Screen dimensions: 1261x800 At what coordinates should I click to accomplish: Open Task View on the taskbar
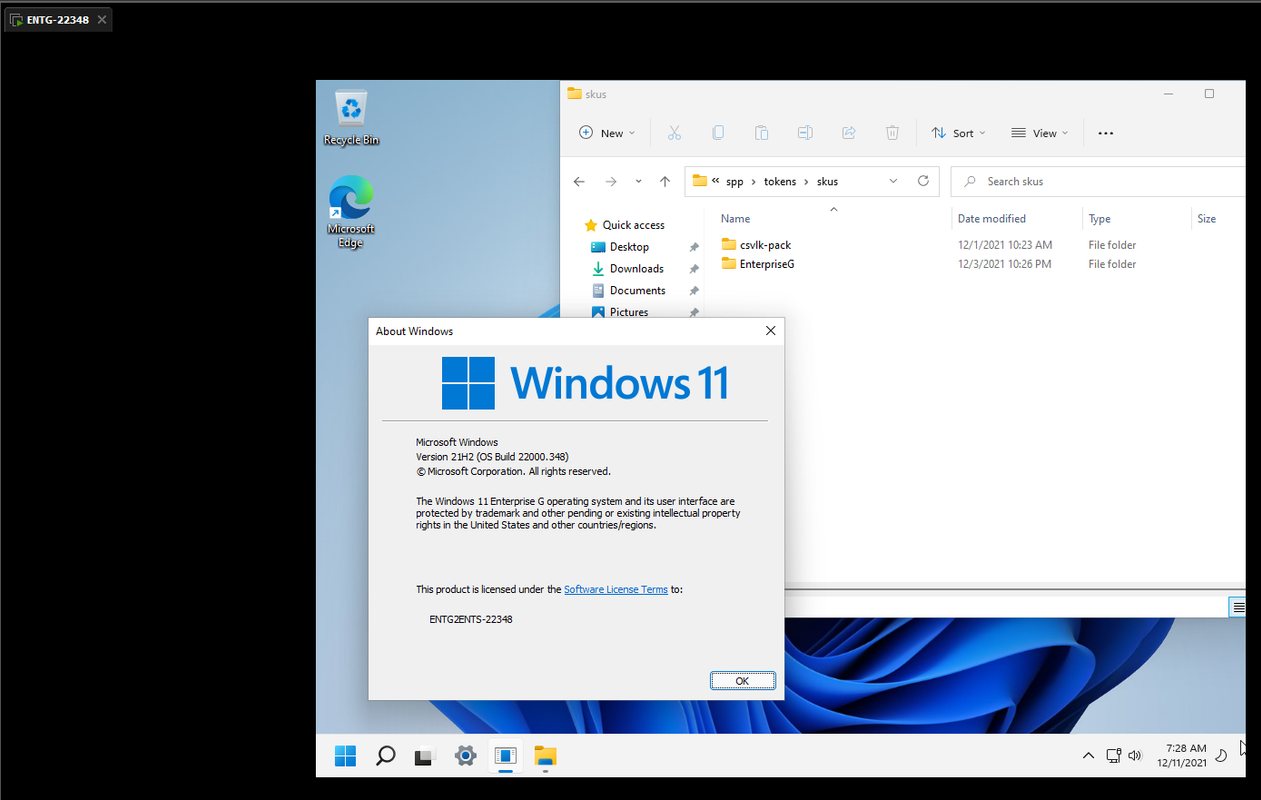coord(424,757)
